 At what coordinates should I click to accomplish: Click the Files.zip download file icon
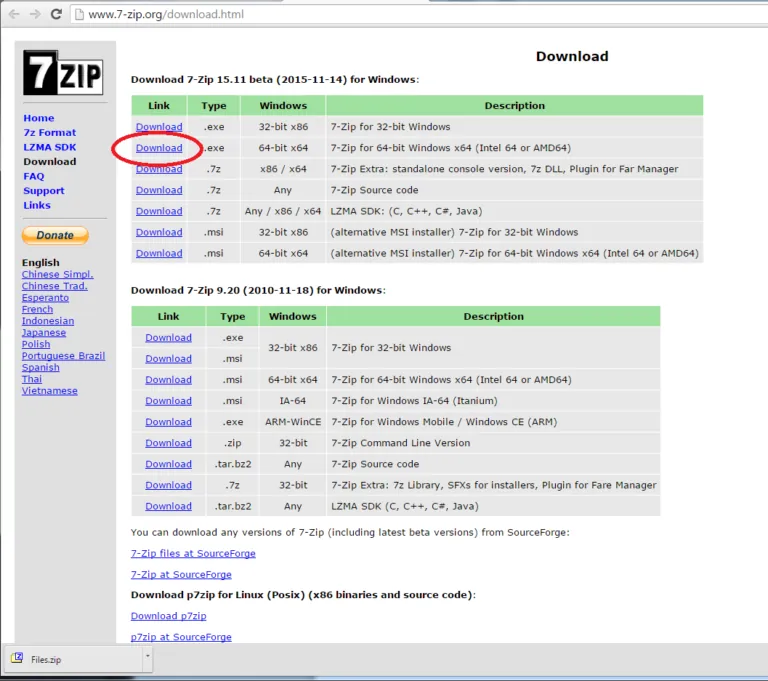click(x=17, y=658)
